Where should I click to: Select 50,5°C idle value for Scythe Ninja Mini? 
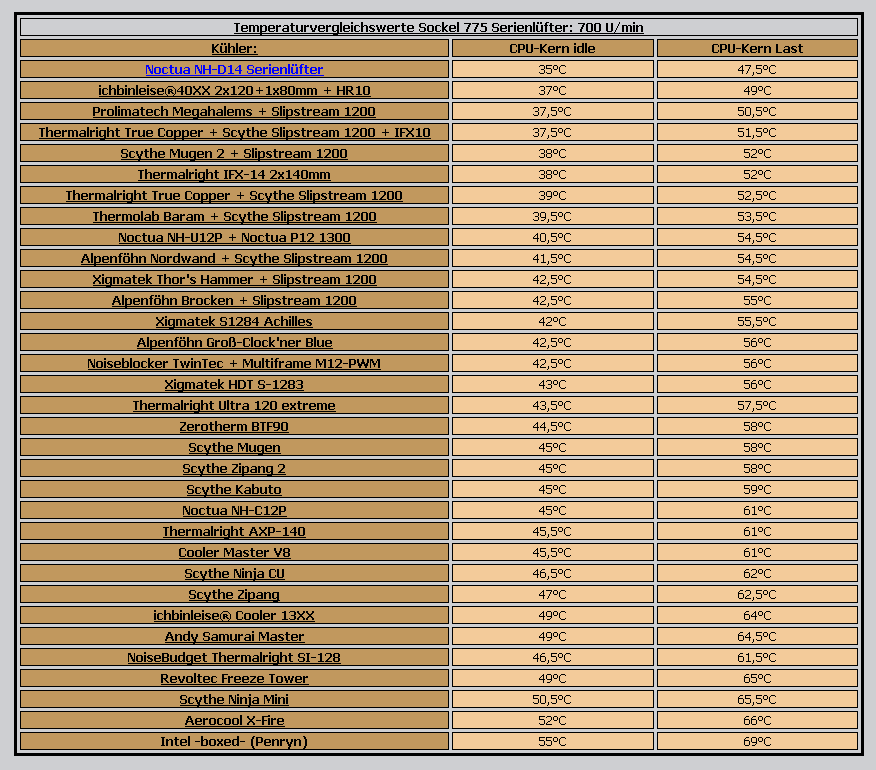click(552, 699)
